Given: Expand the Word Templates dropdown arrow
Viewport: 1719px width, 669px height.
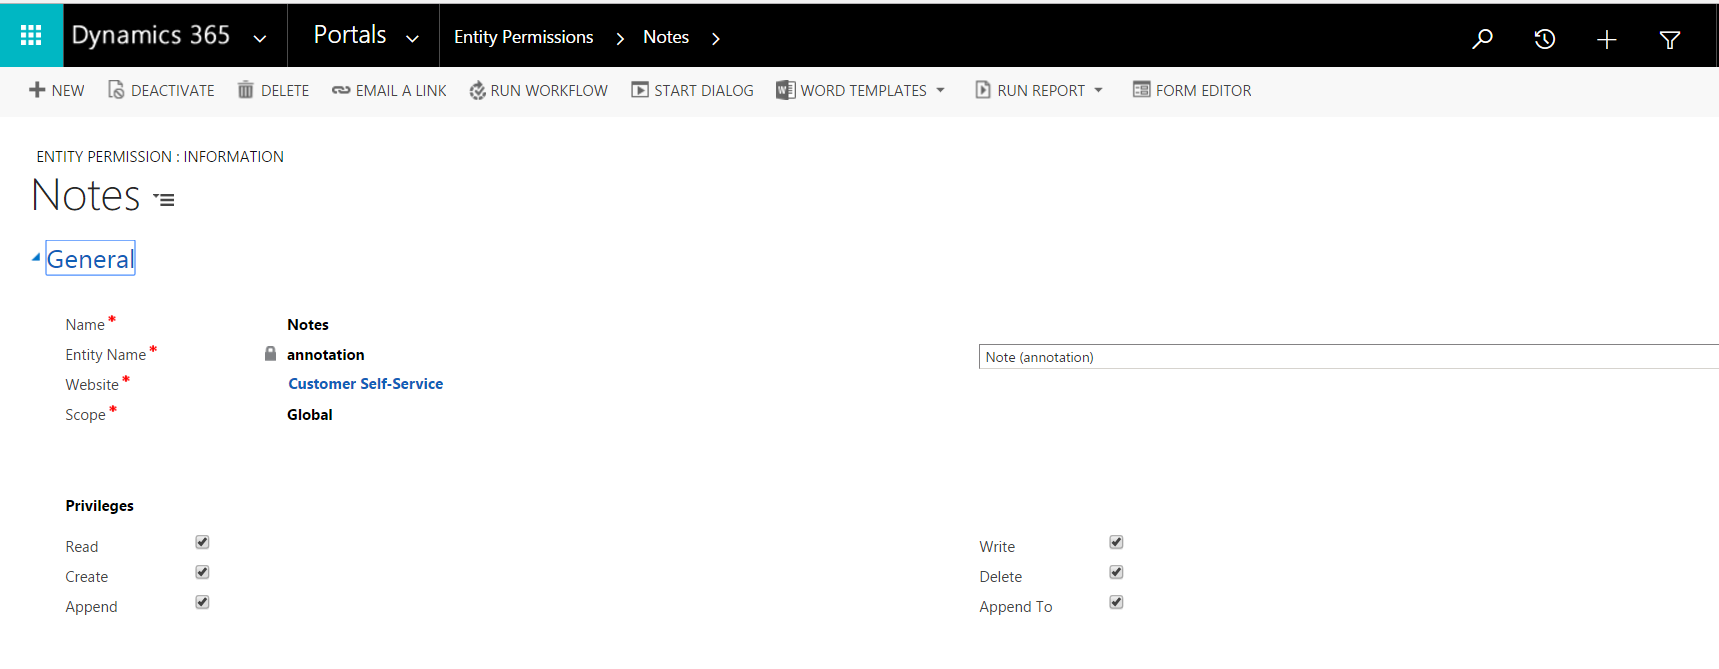Looking at the screenshot, I should 940,90.
